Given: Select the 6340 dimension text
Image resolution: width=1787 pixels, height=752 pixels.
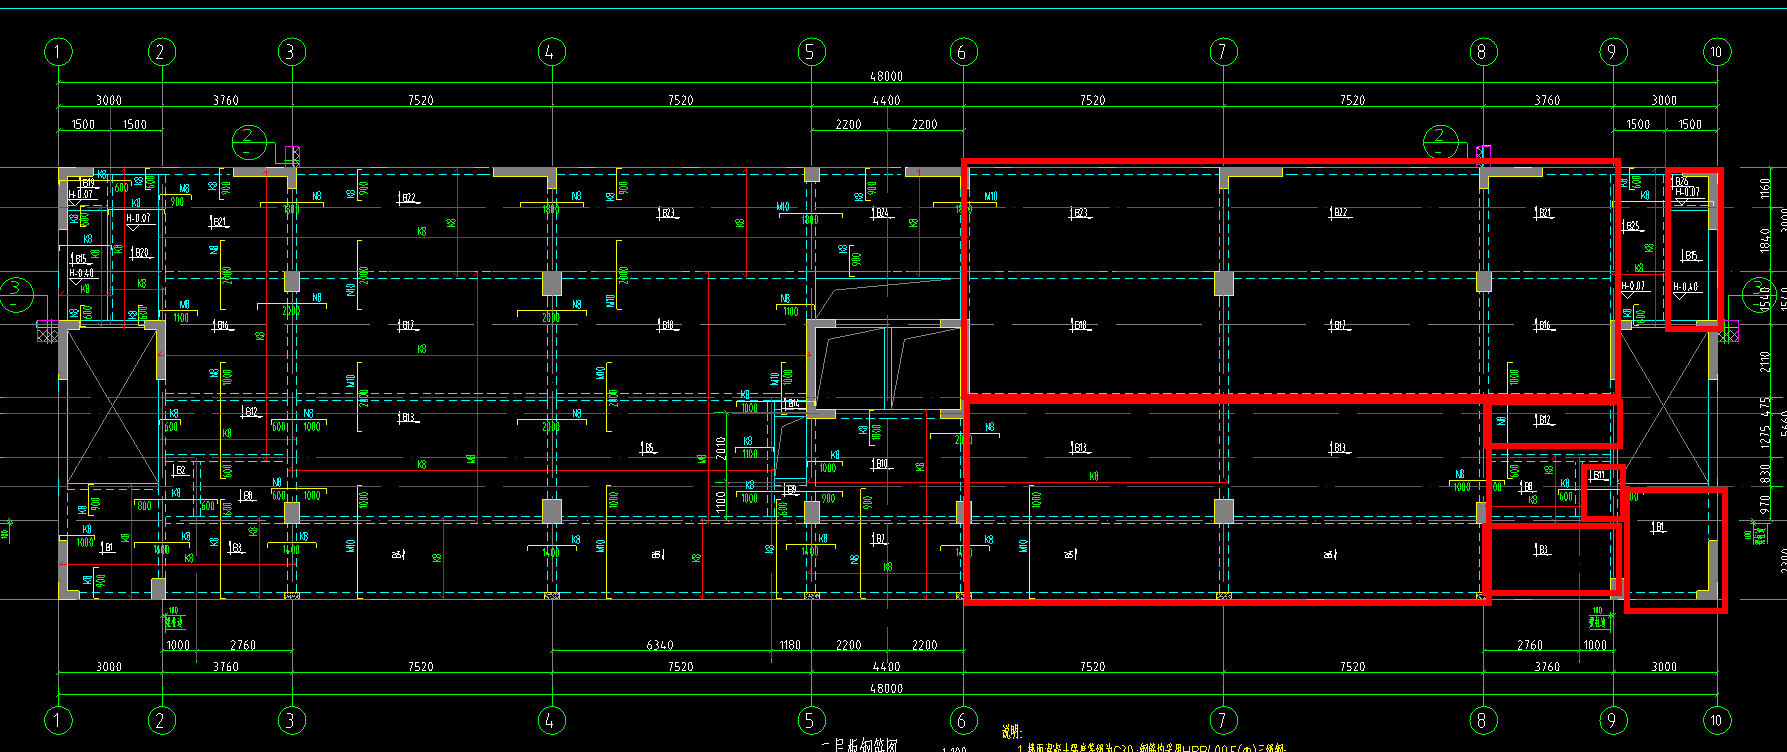Looking at the screenshot, I should coord(660,645).
